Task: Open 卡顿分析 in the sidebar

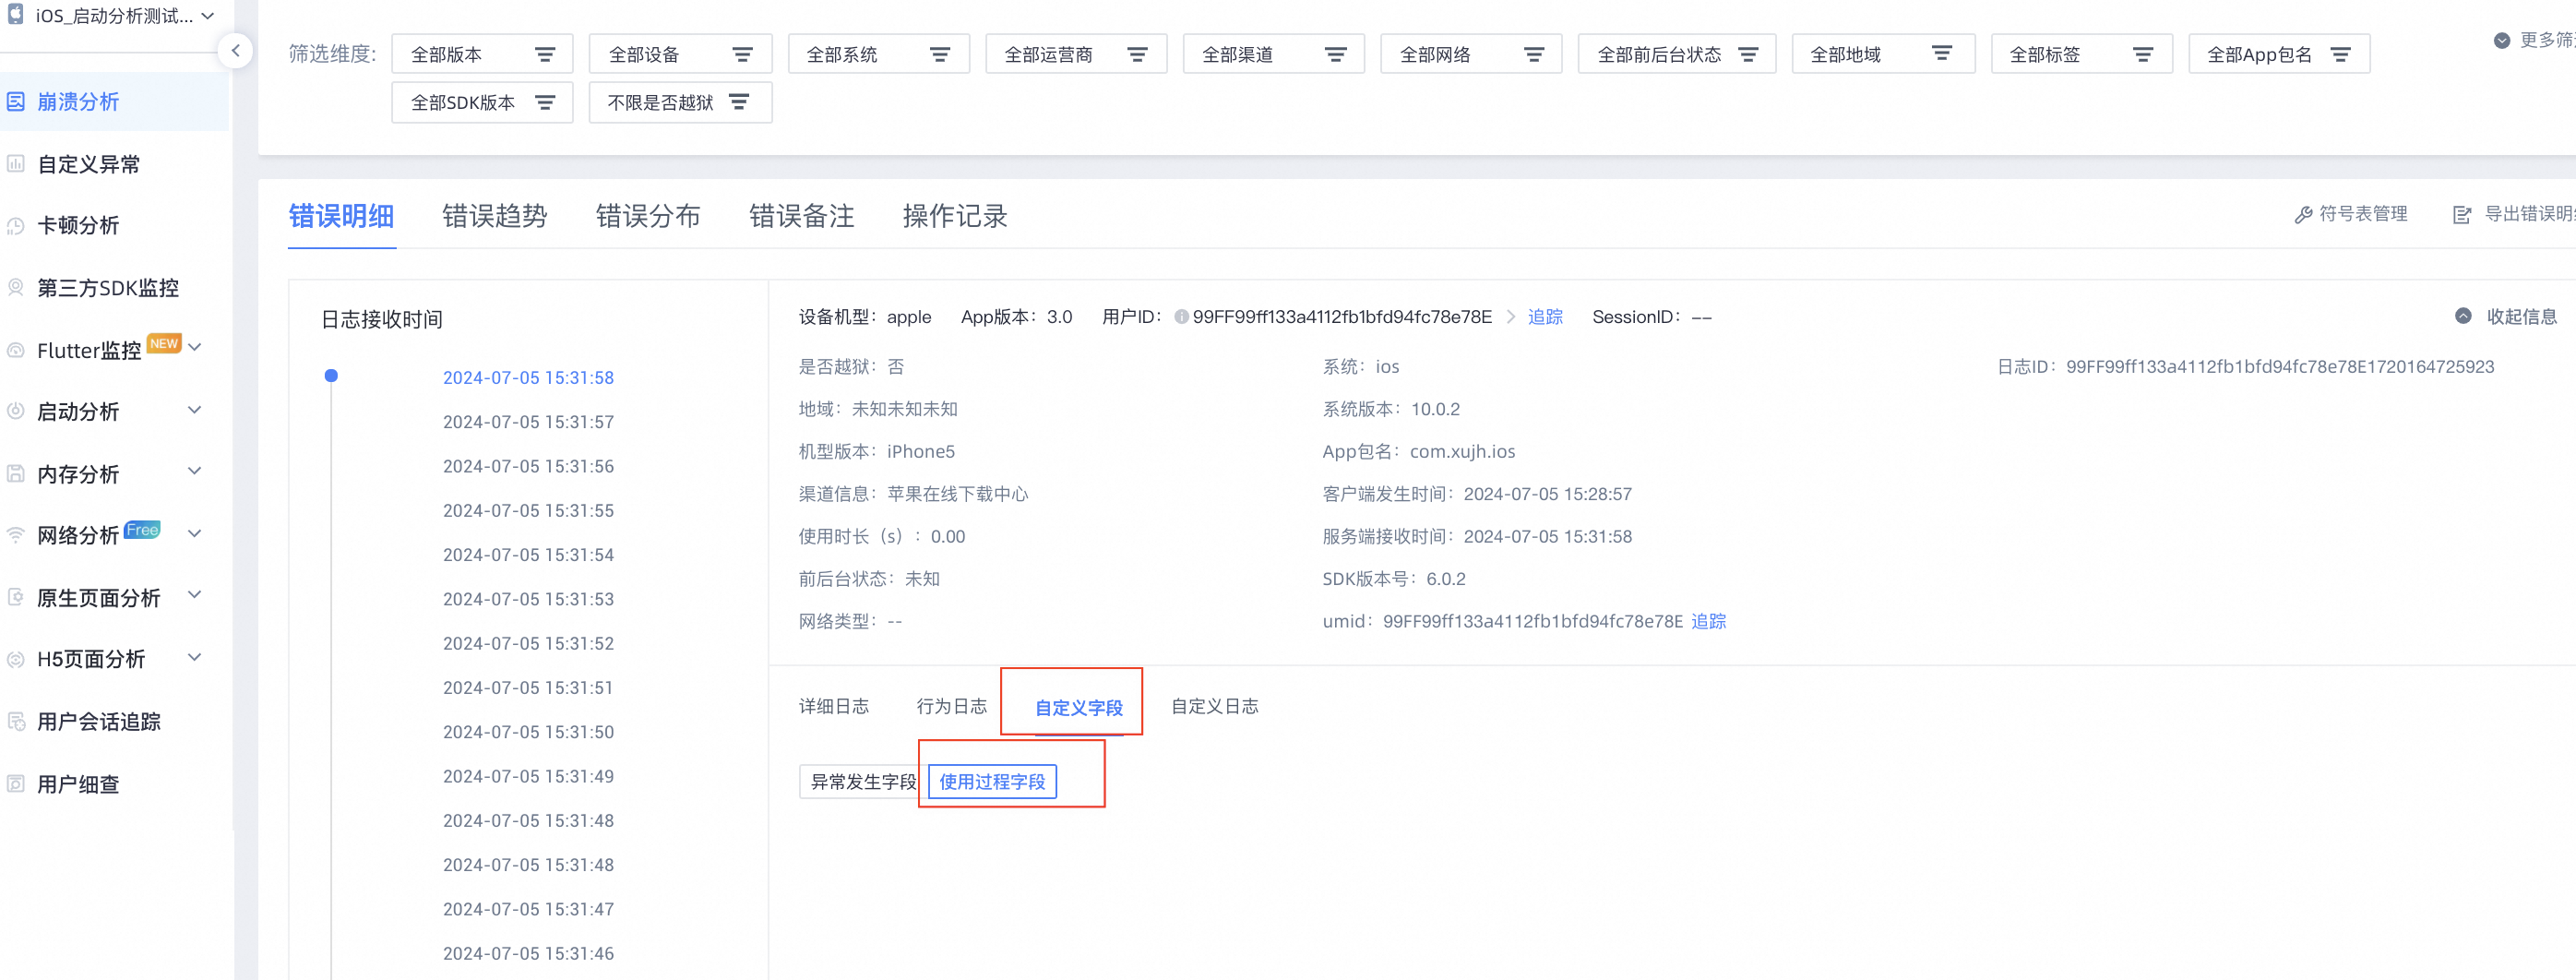Action: [x=78, y=225]
